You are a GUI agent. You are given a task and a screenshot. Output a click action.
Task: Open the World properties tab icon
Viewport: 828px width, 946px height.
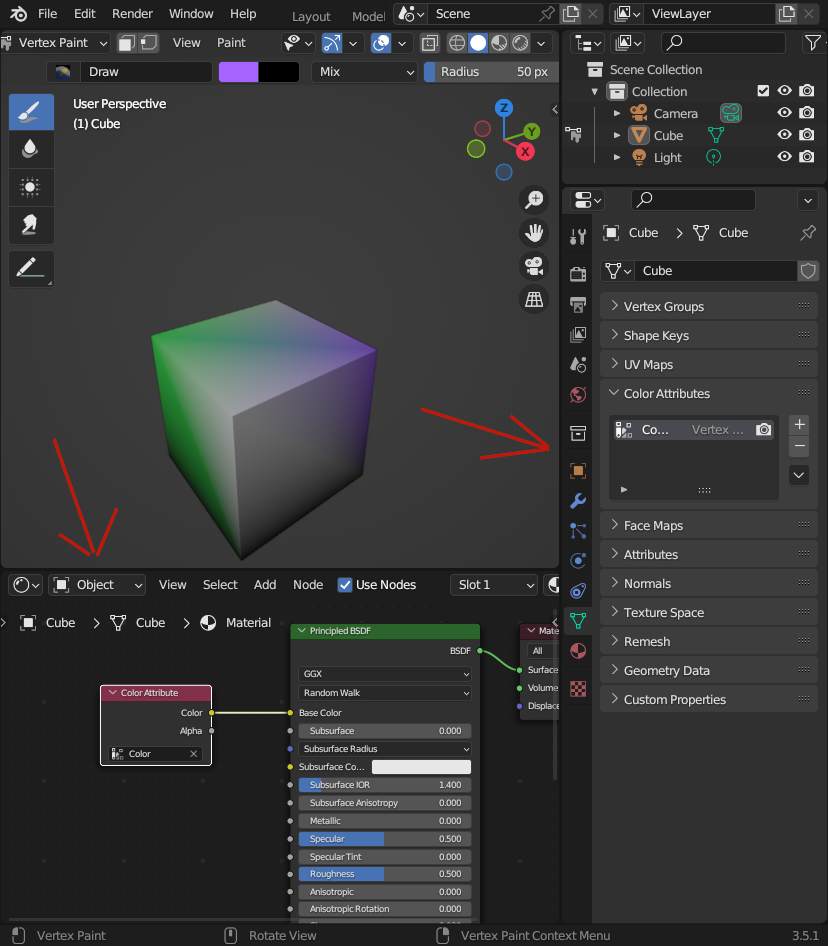pos(578,395)
